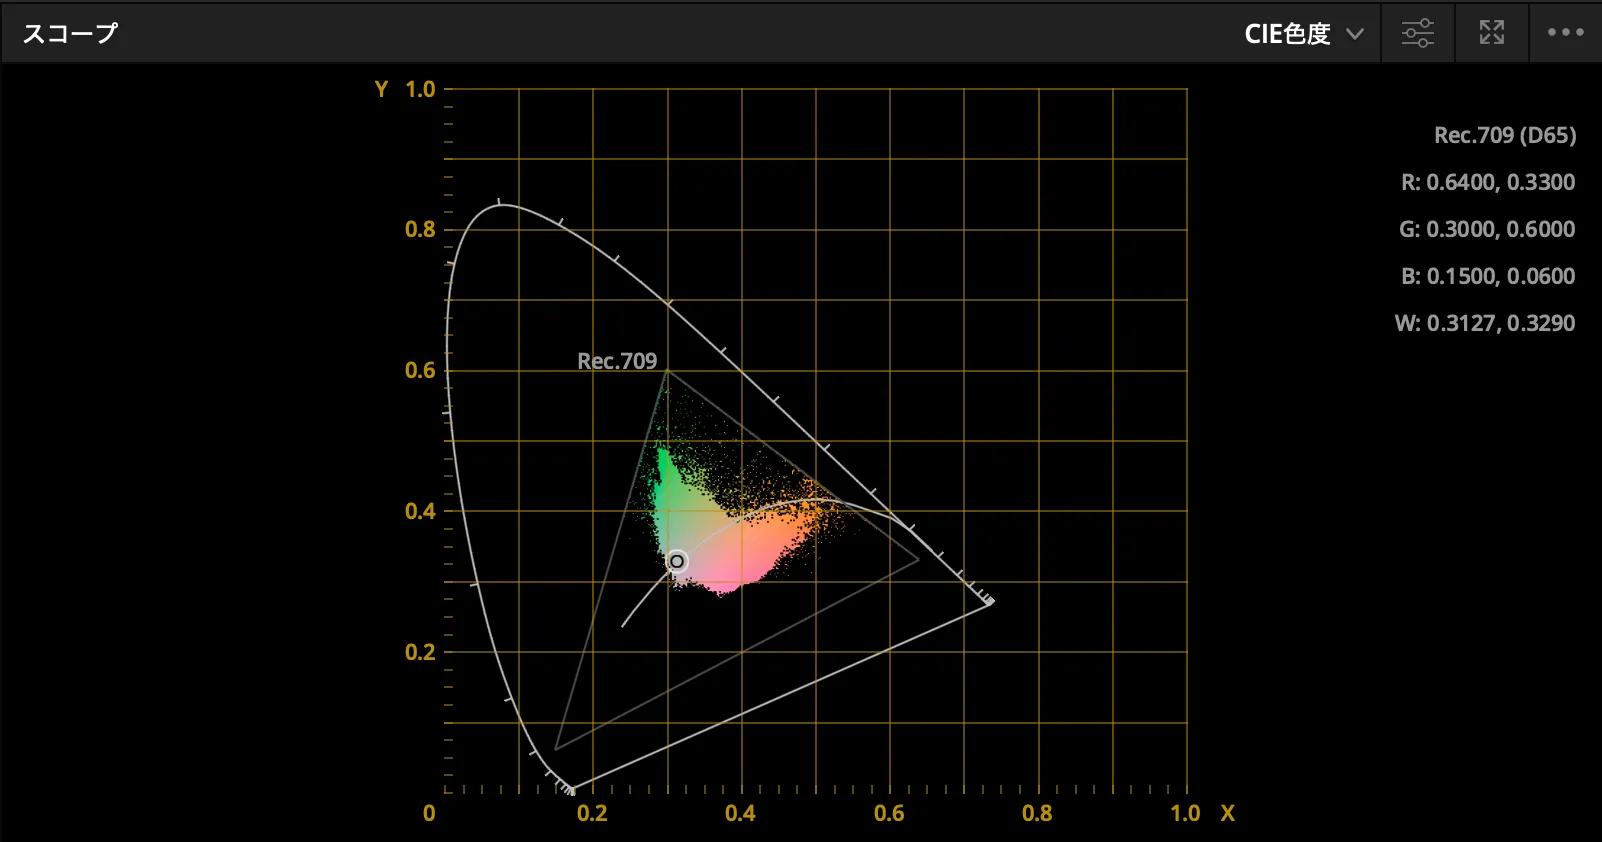Click the blue primary vertex of Rec.709 triangle
The width and height of the screenshot is (1602, 842).
556,748
